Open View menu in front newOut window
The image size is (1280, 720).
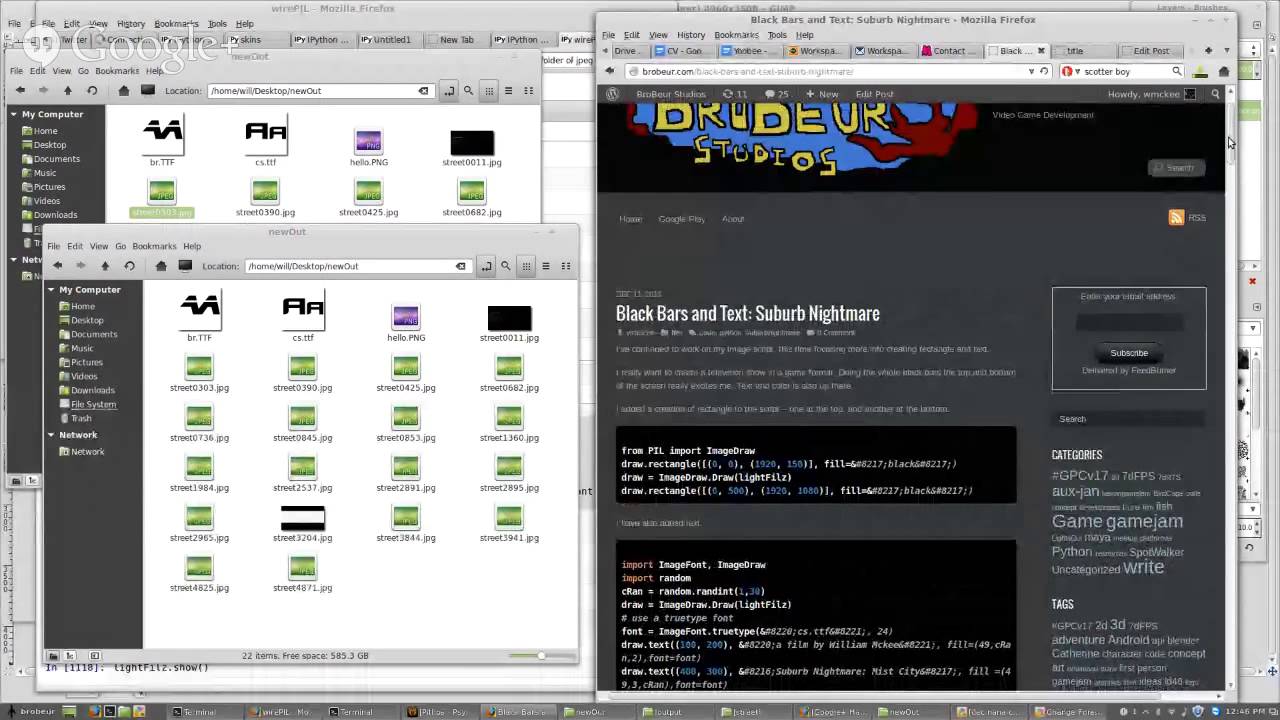(99, 246)
